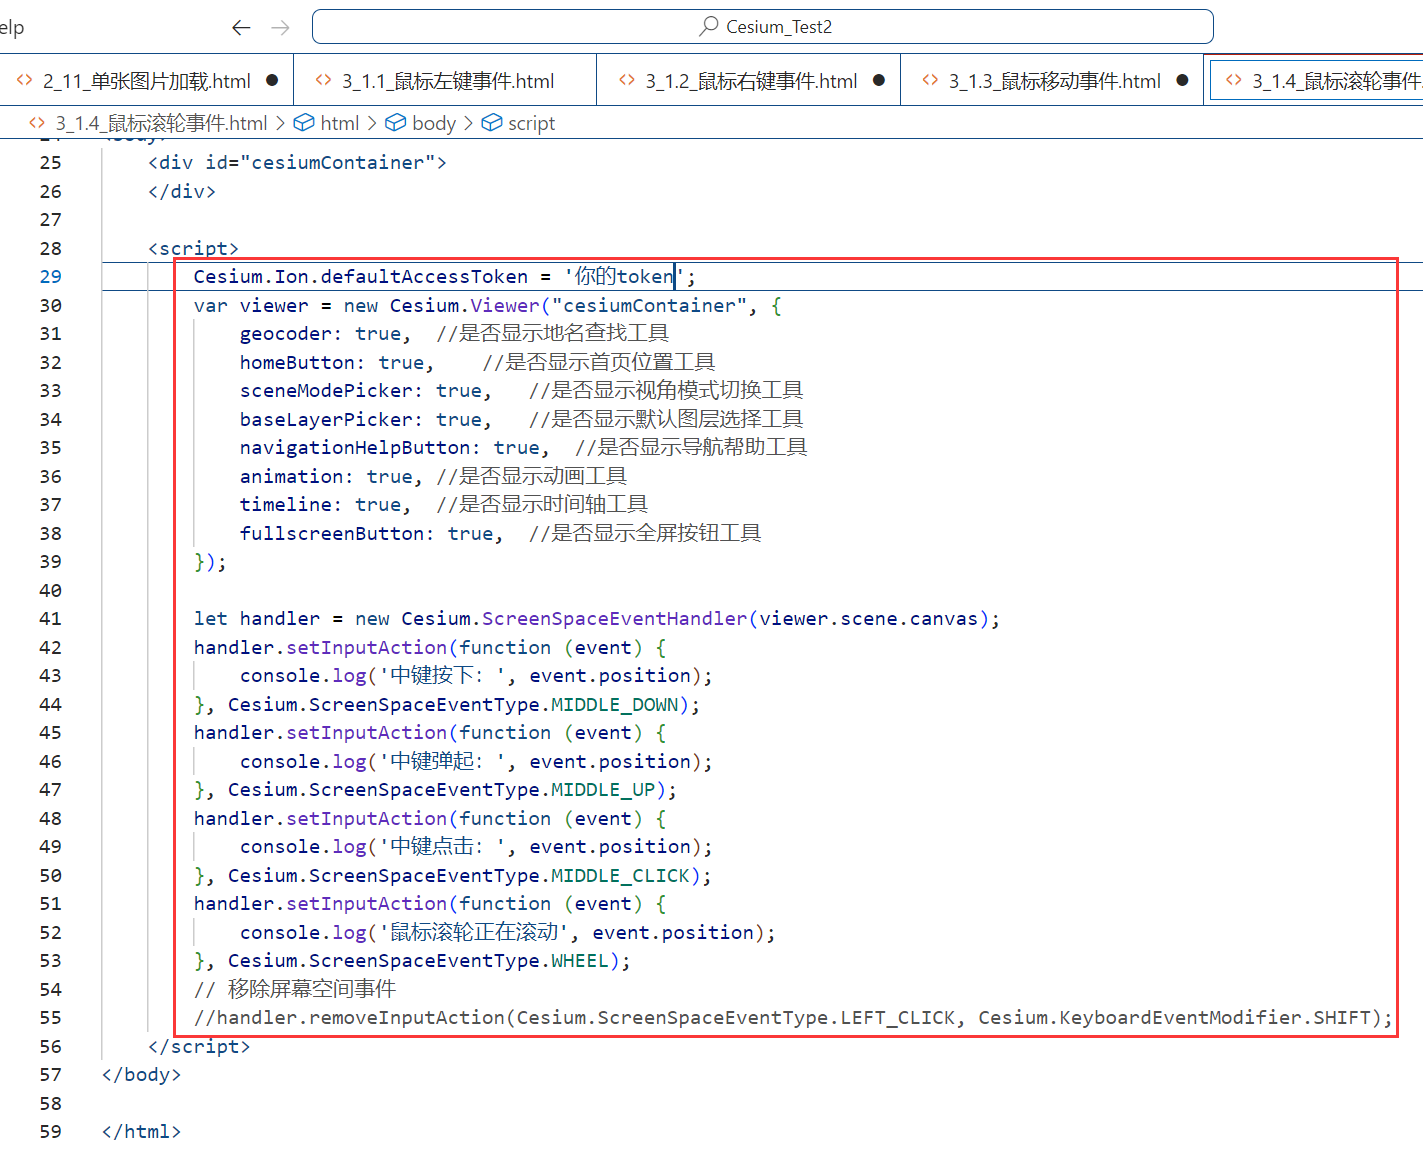Click the '中键按下' console.log string
Screen dimensions: 1423x1158
[x=442, y=676]
